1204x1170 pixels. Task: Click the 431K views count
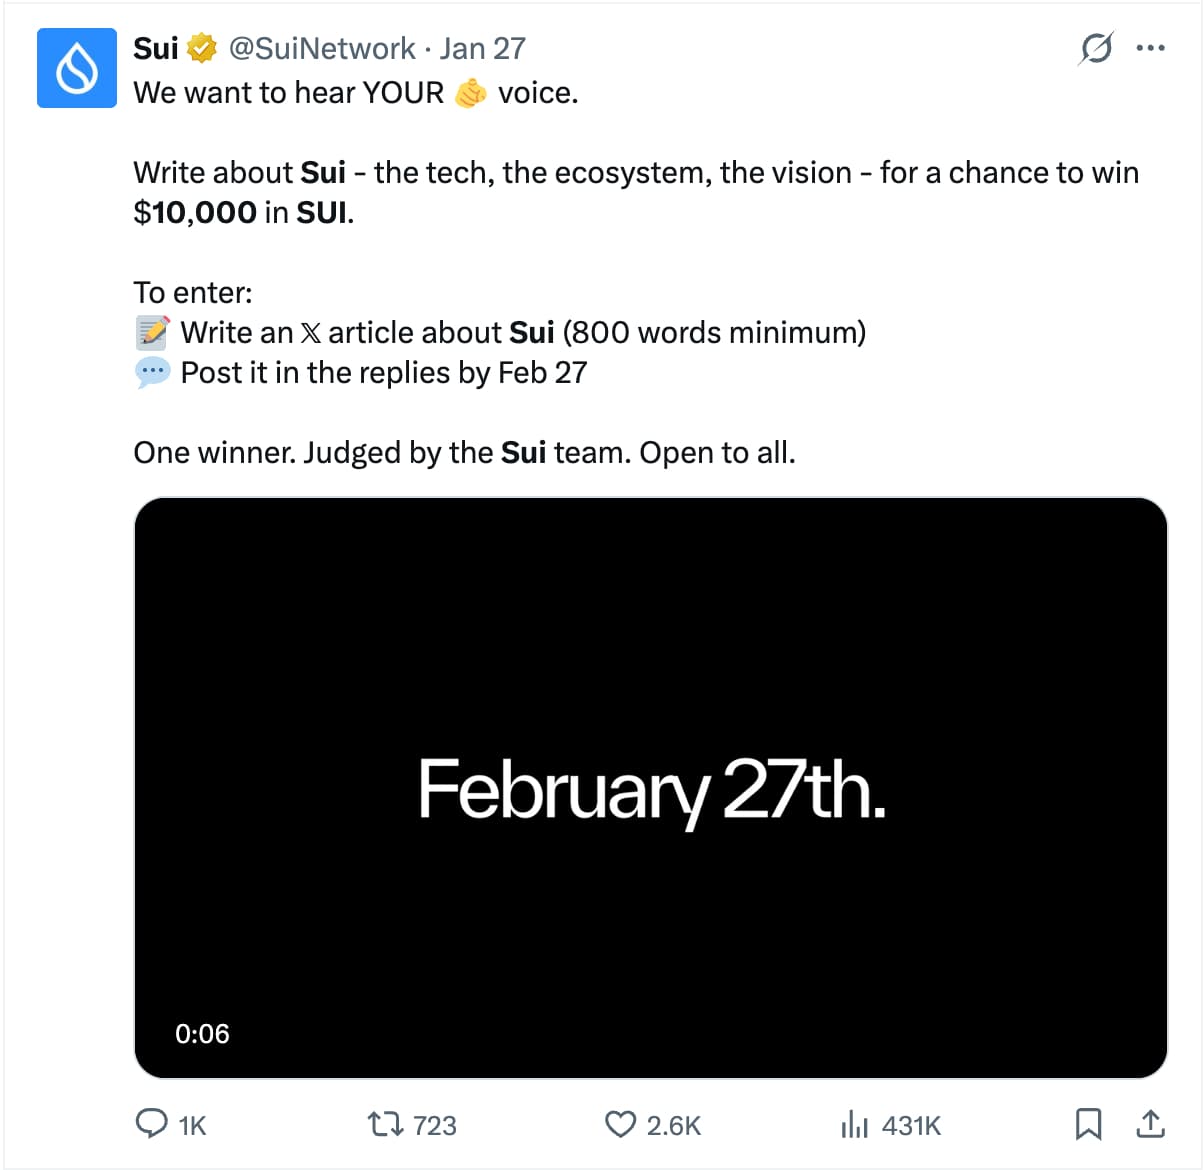coord(912,1125)
